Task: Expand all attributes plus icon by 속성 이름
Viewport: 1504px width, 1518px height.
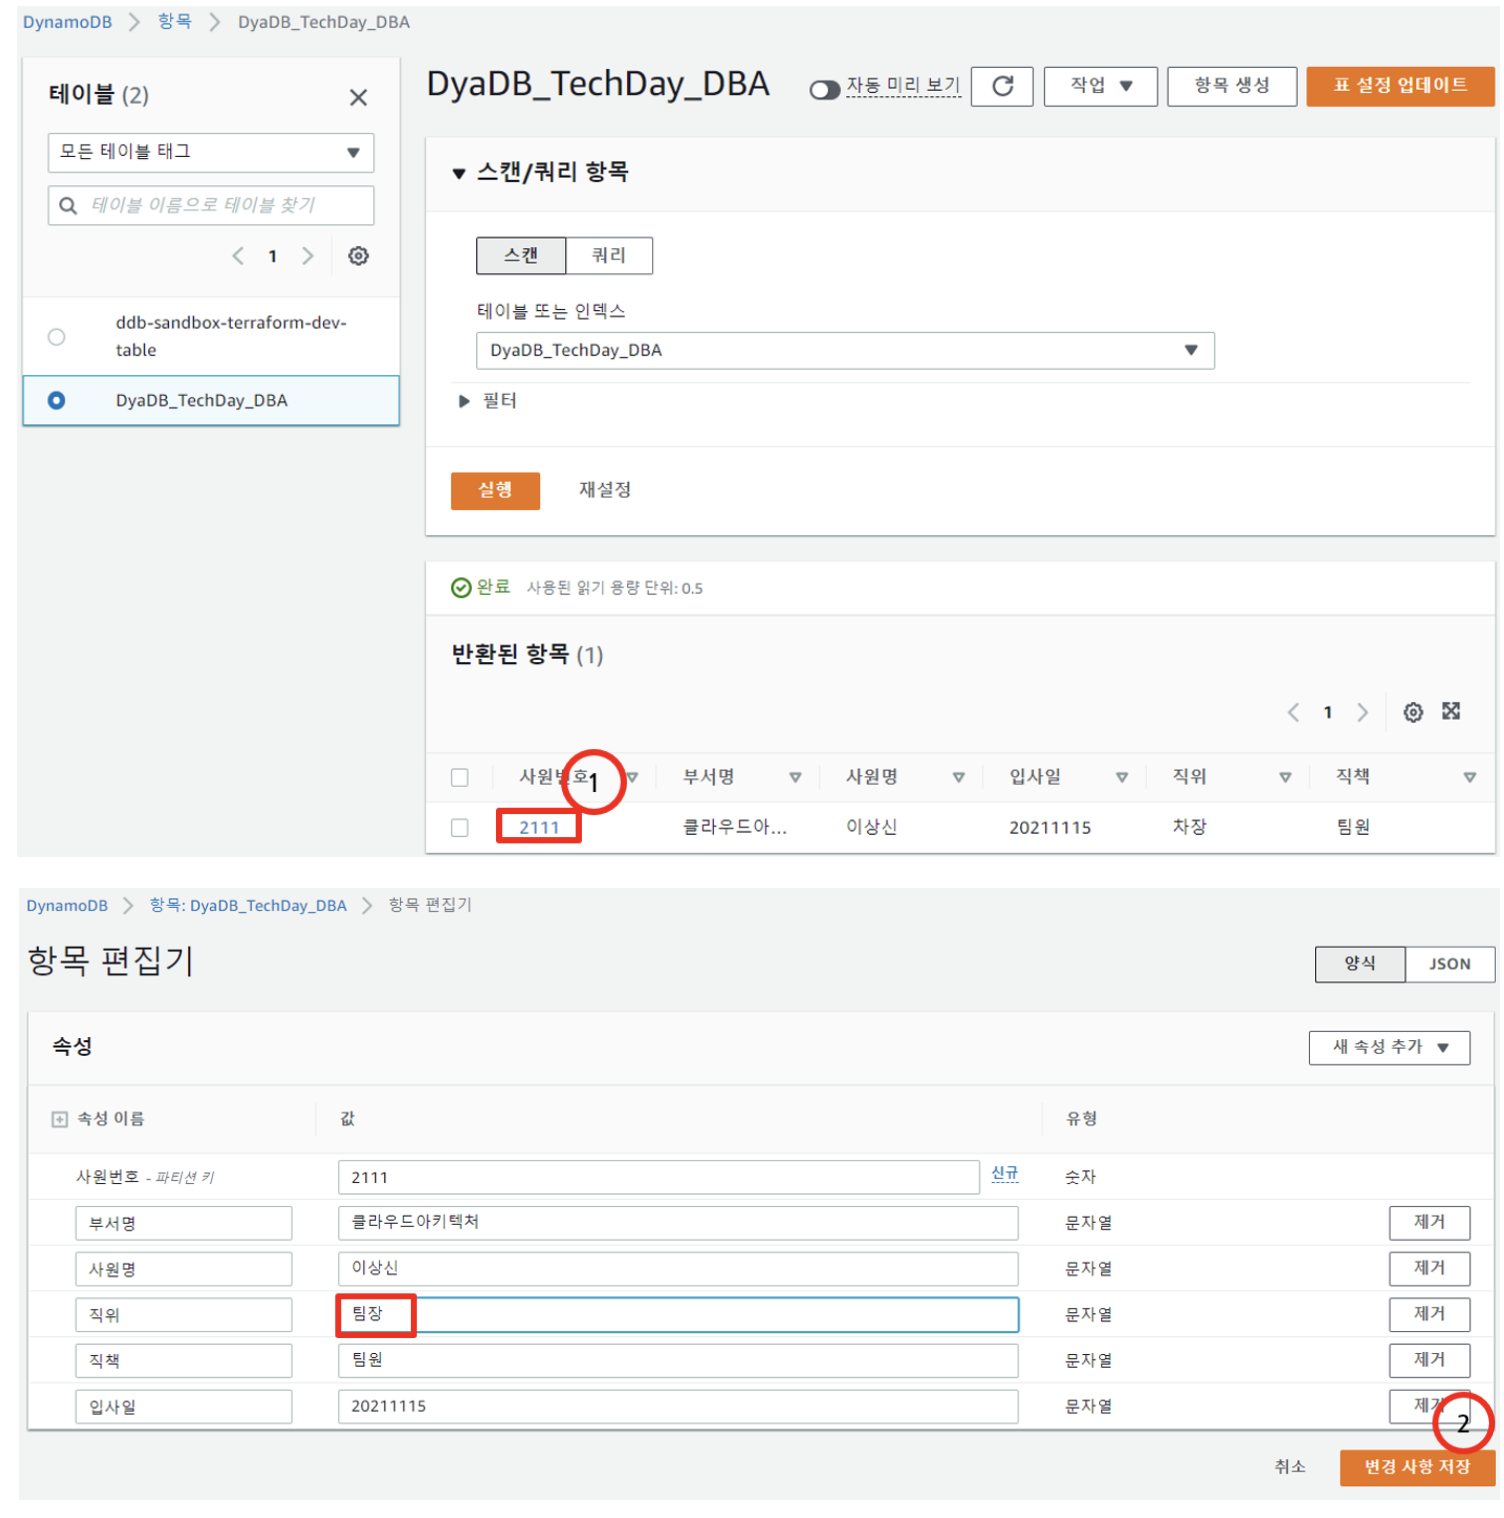Action: point(60,1119)
